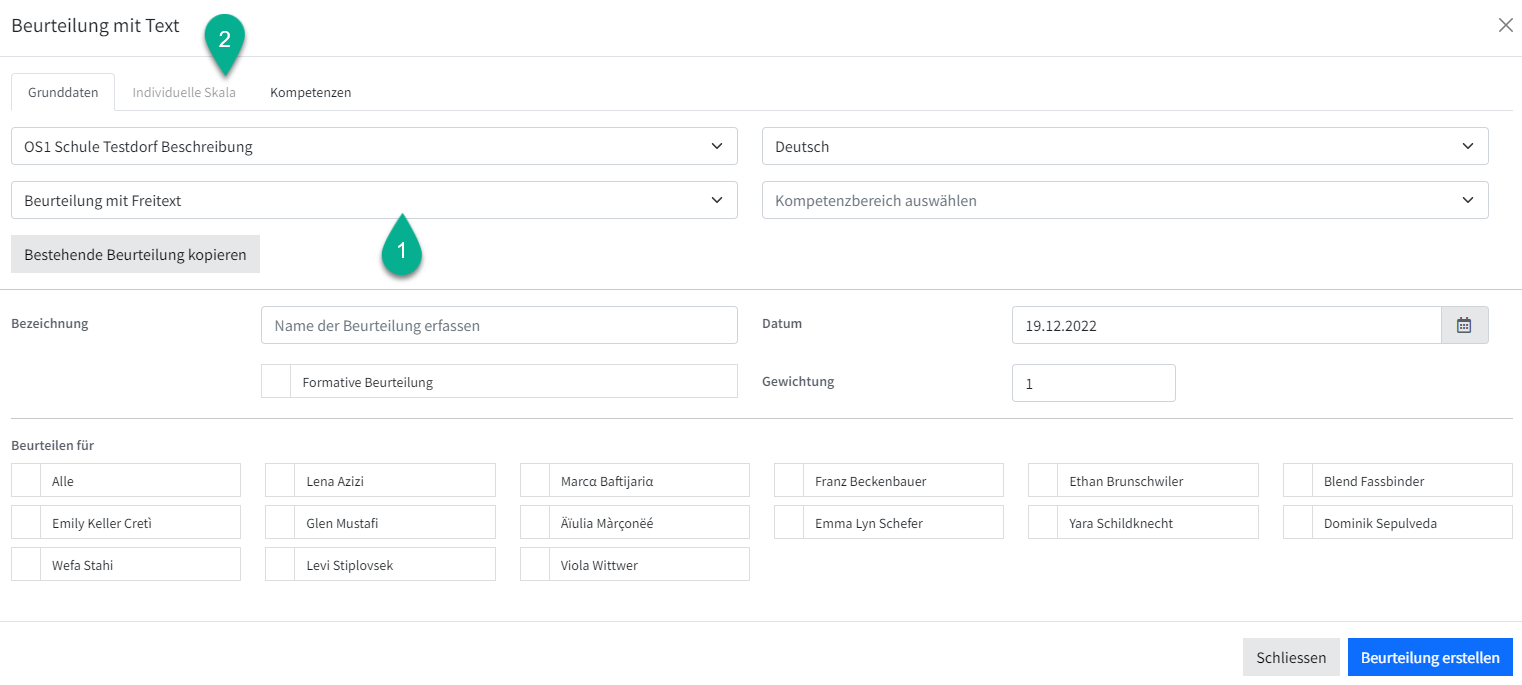Click the Beurteilung erstellen button

[x=1430, y=657]
